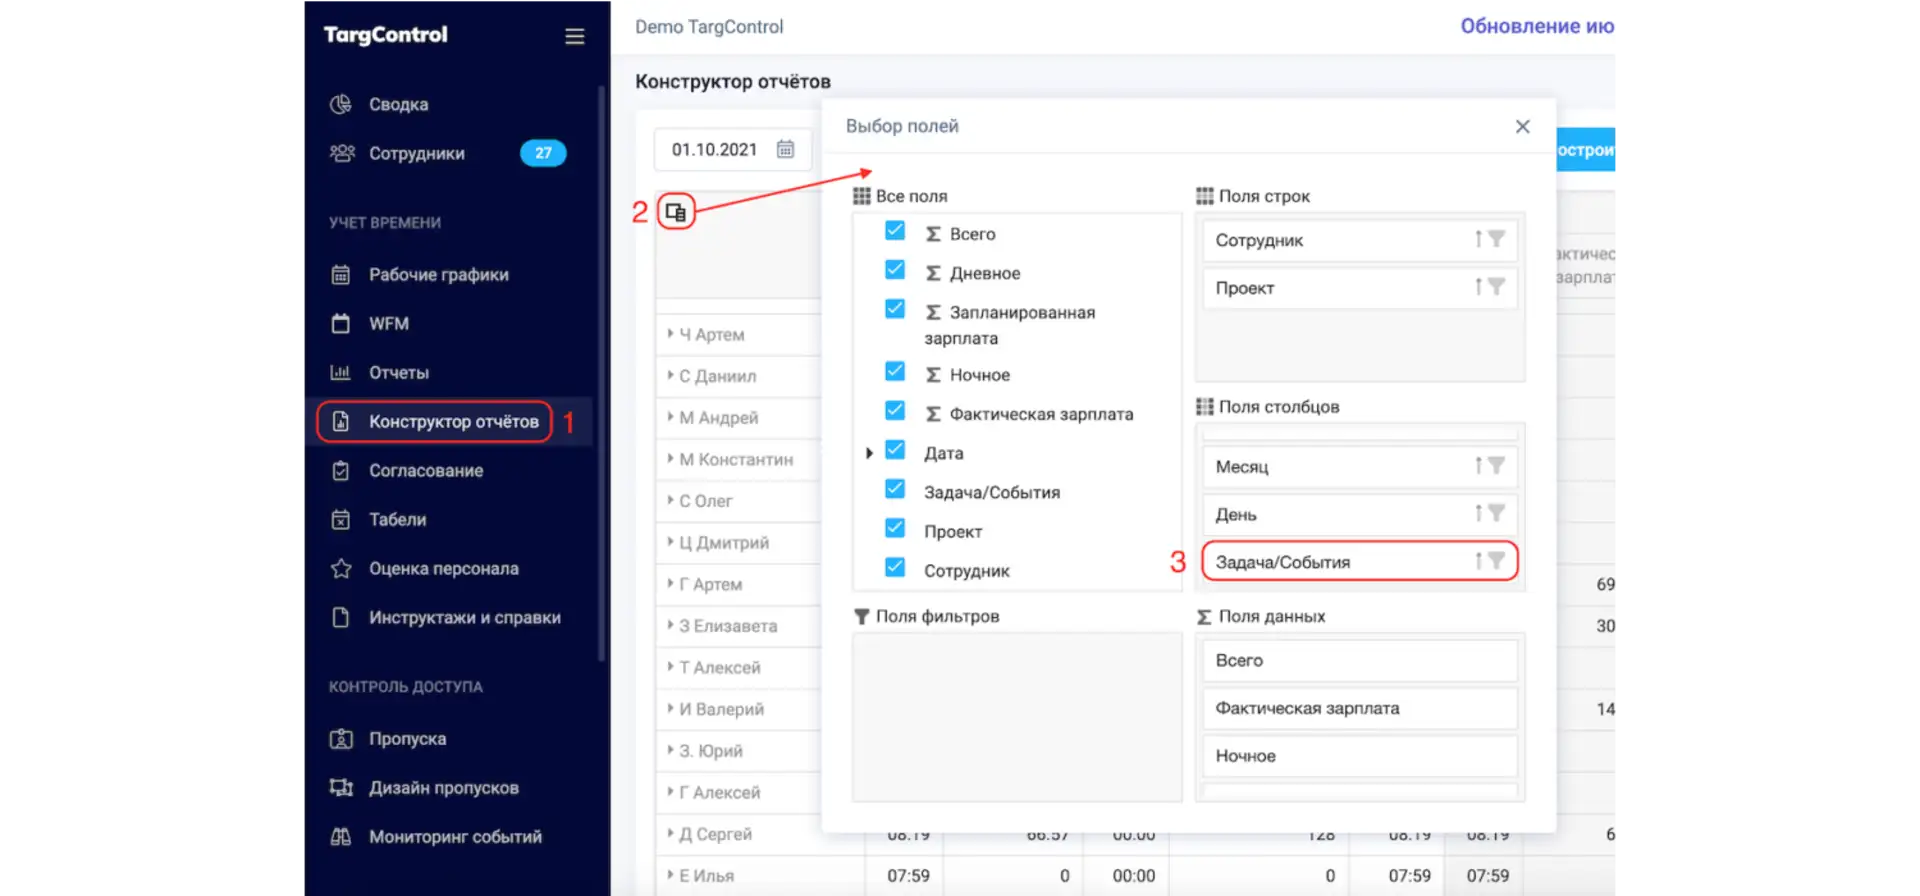Image resolution: width=1920 pixels, height=896 pixels.
Task: Expand the Ч Артем employee row
Action: click(670, 333)
